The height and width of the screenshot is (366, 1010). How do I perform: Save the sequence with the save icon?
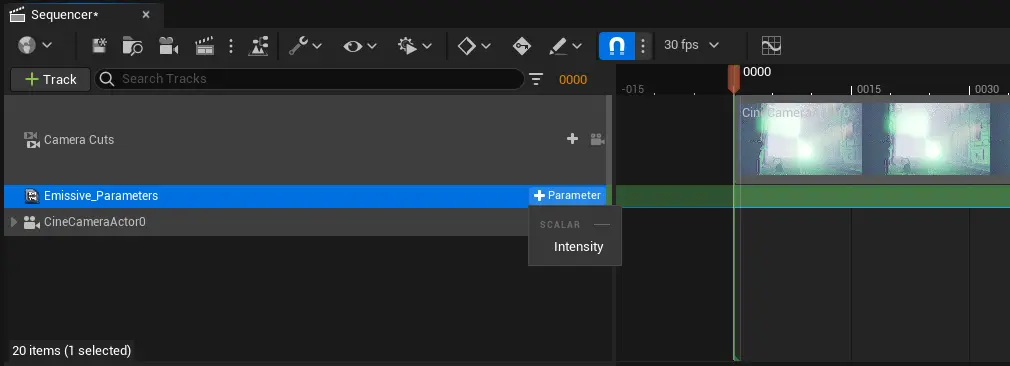pyautogui.click(x=99, y=45)
